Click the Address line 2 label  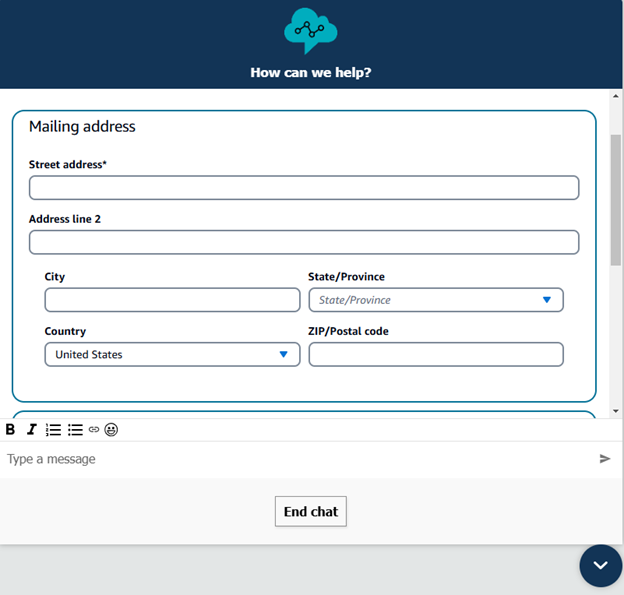[x=65, y=219]
